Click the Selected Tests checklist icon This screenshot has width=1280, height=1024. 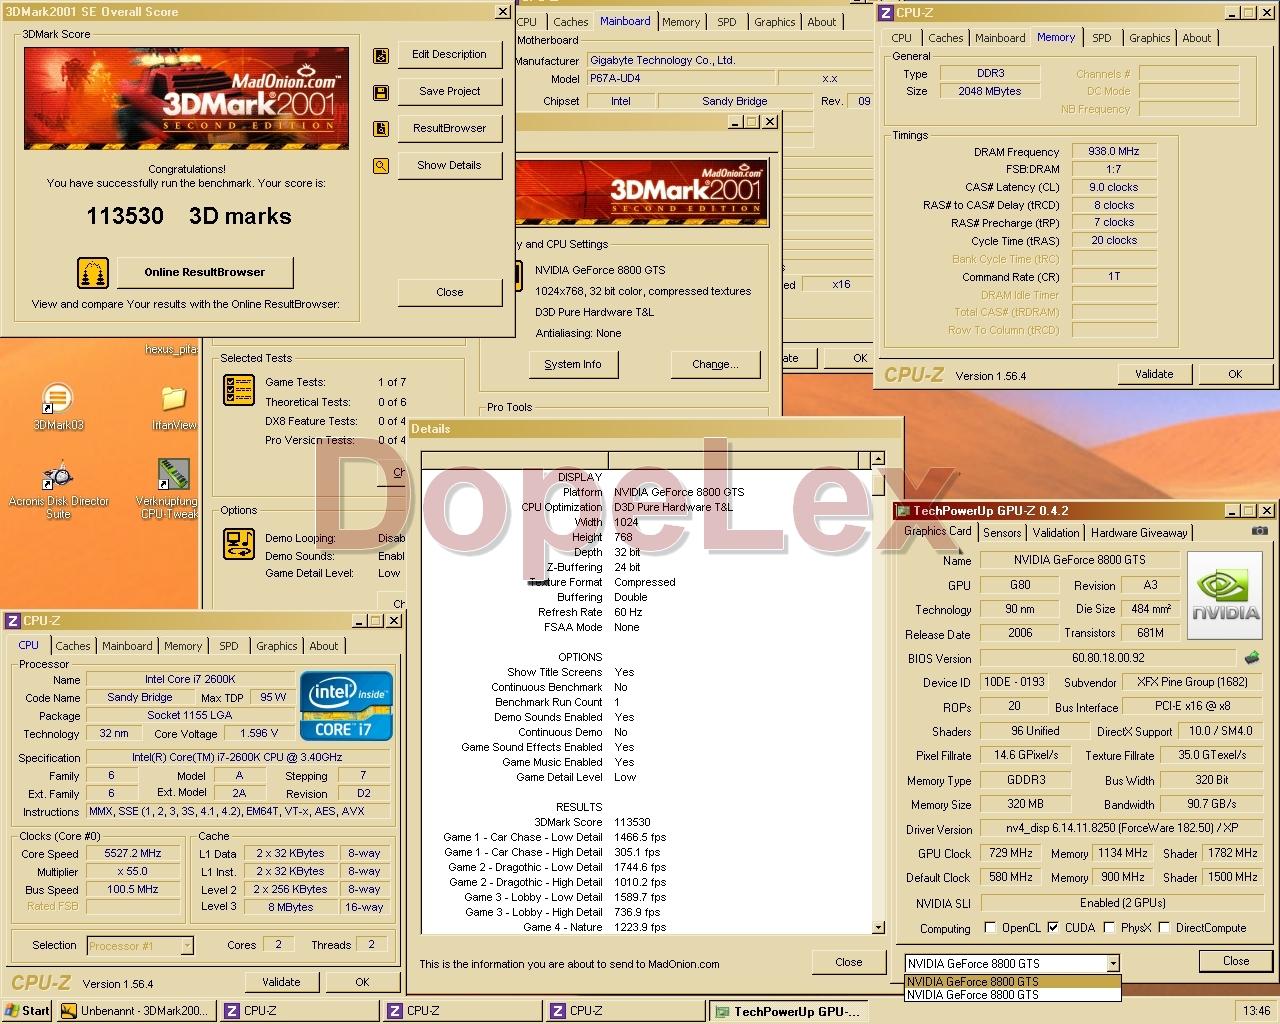(239, 391)
